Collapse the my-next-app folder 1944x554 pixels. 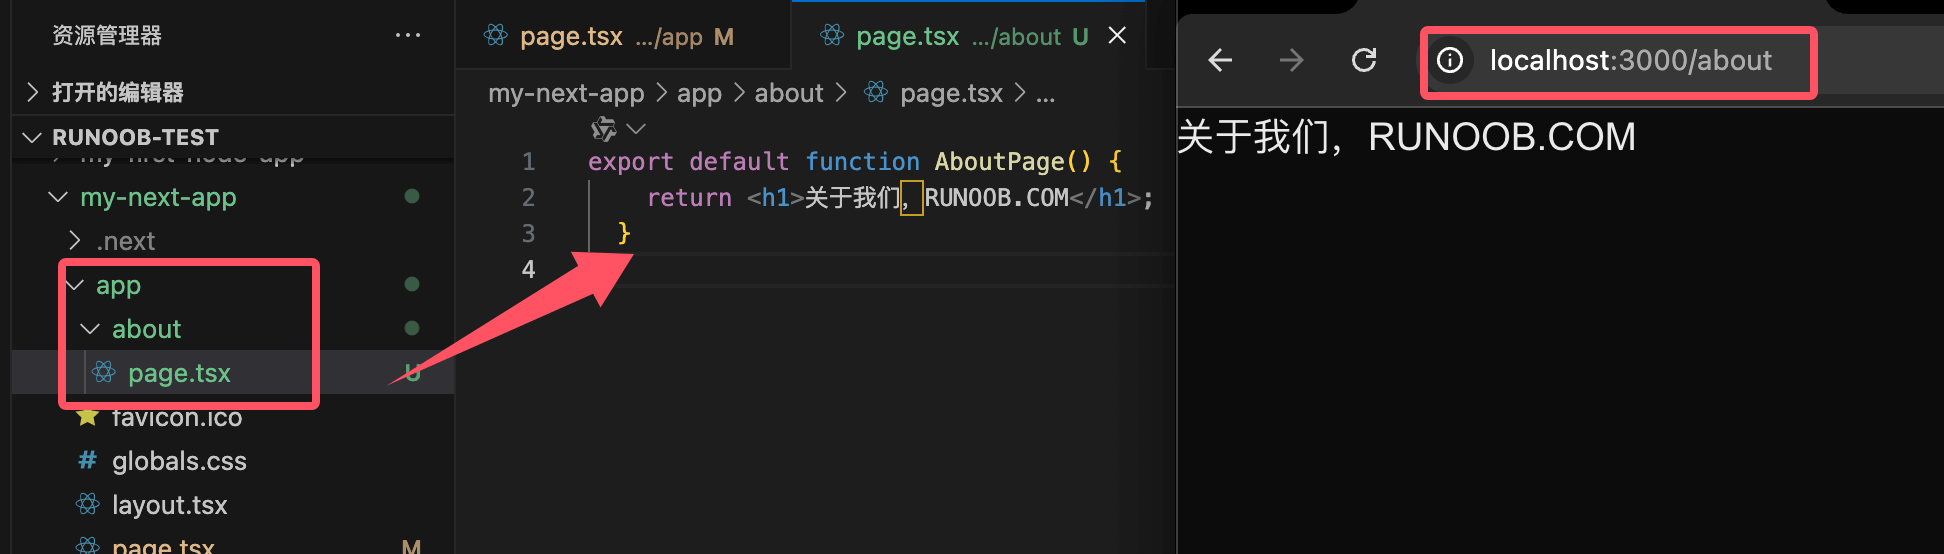pyautogui.click(x=59, y=197)
